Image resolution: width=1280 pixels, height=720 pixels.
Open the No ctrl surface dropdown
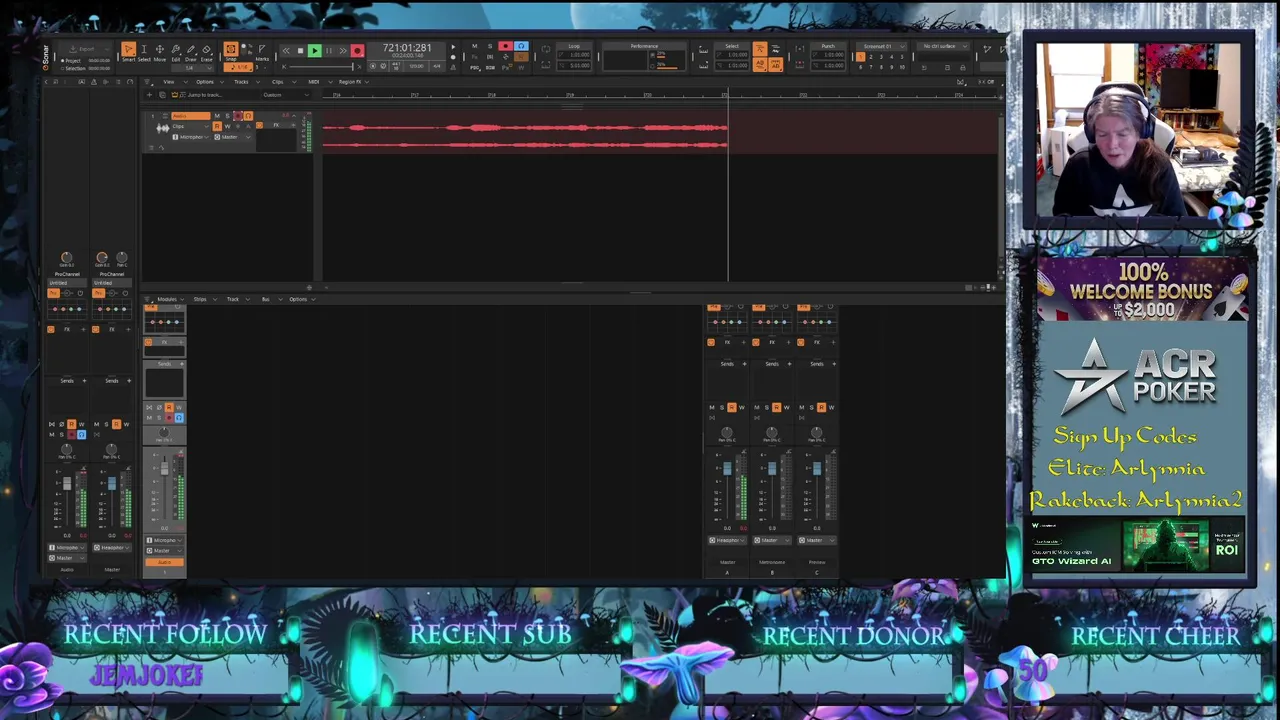click(943, 46)
